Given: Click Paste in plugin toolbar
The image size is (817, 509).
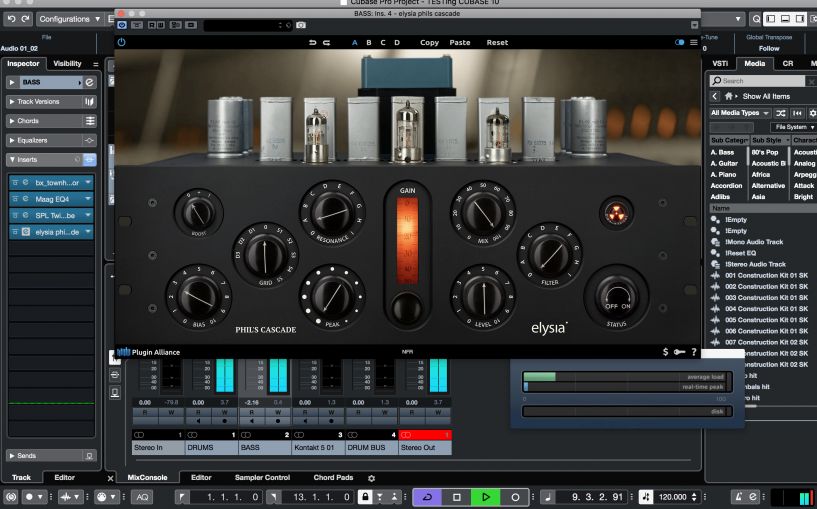Looking at the screenshot, I should tap(460, 43).
